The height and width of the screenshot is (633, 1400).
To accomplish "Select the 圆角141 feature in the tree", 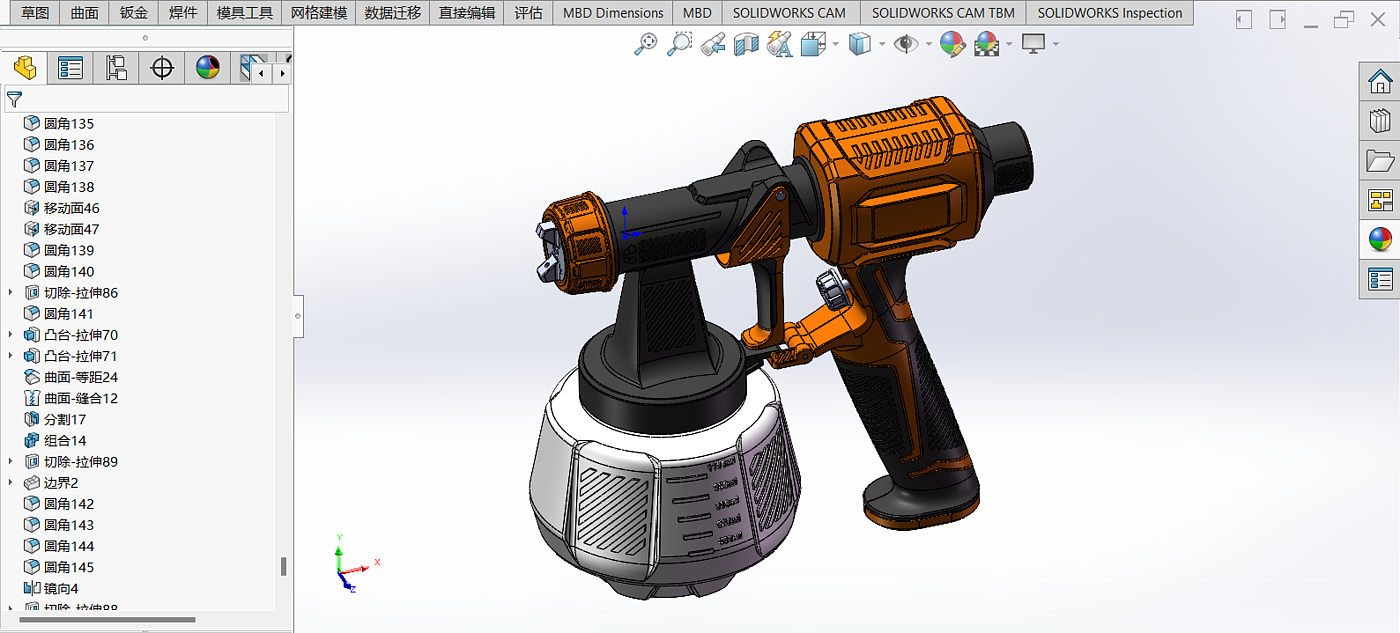I will [x=69, y=314].
